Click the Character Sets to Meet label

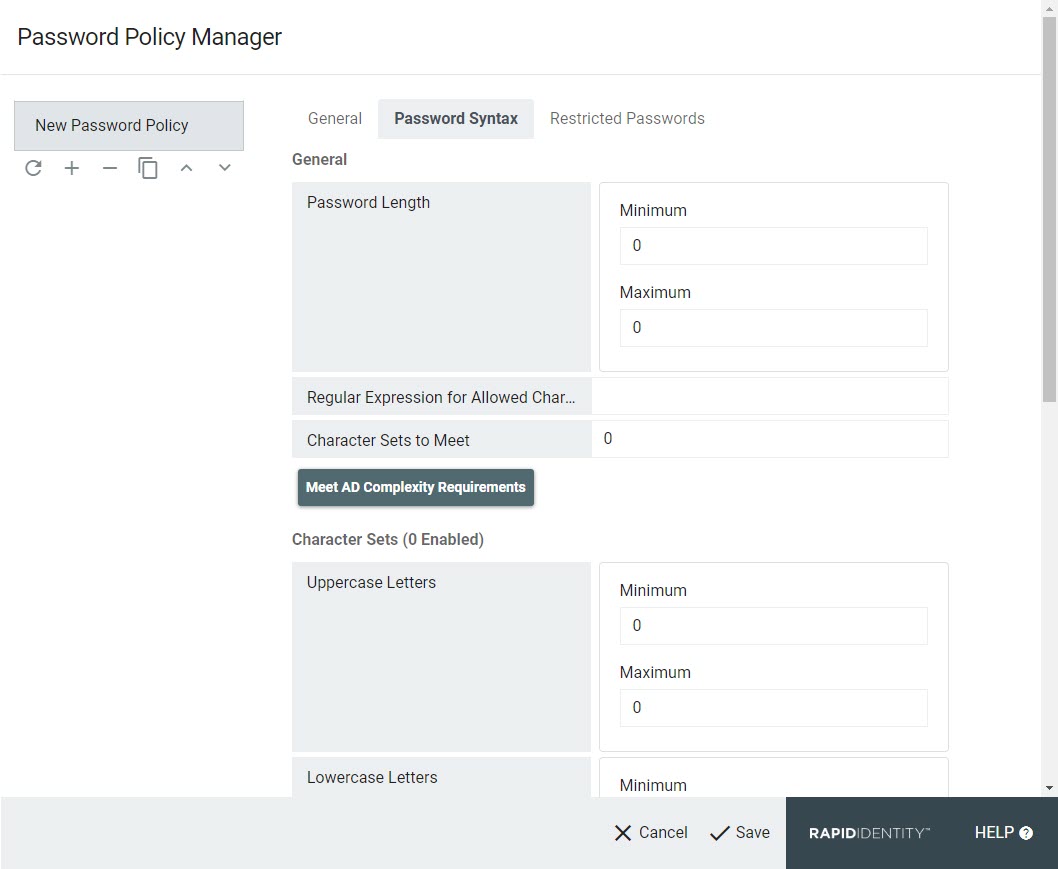(x=388, y=441)
